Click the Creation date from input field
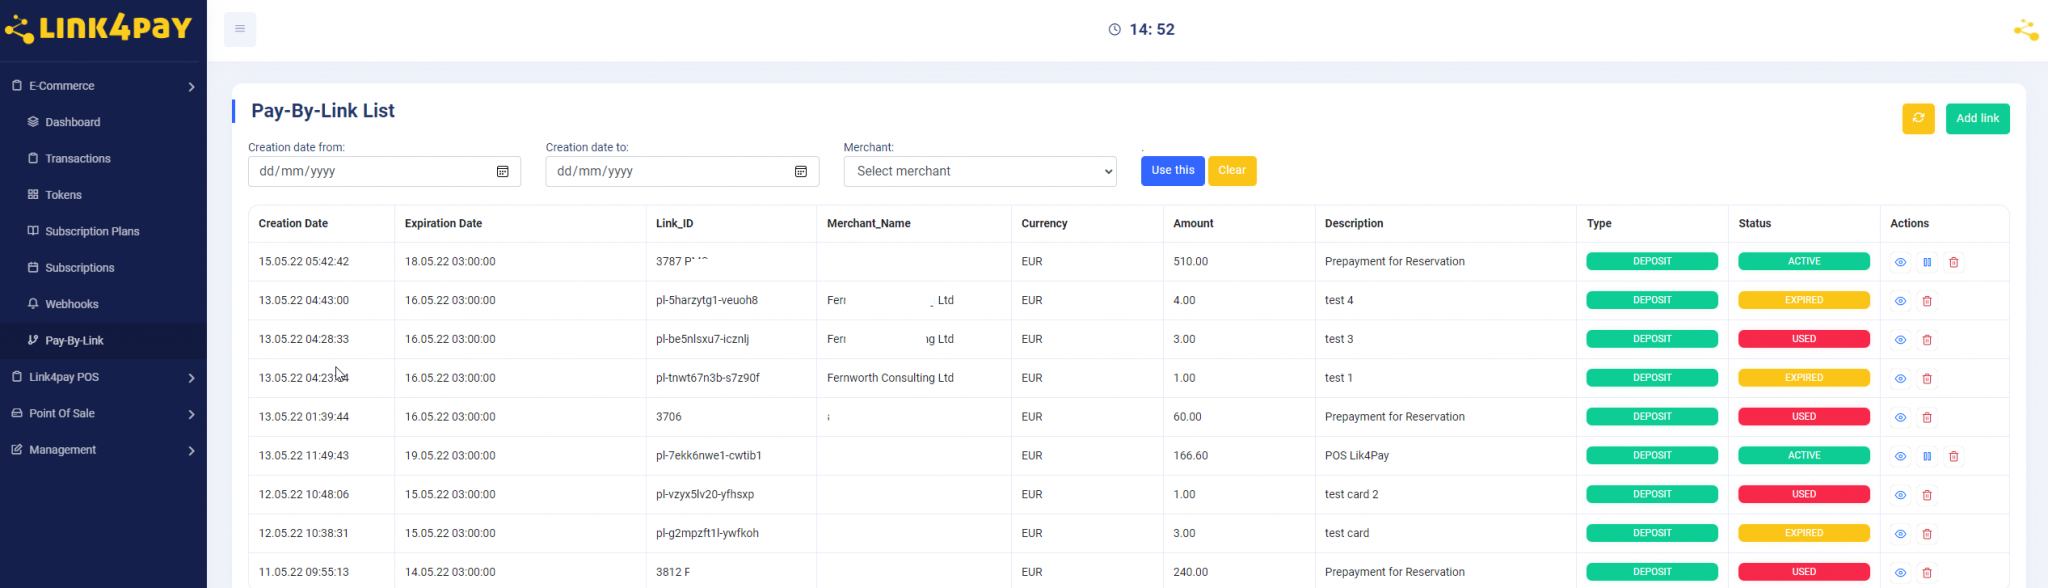Image resolution: width=2048 pixels, height=588 pixels. (370, 172)
